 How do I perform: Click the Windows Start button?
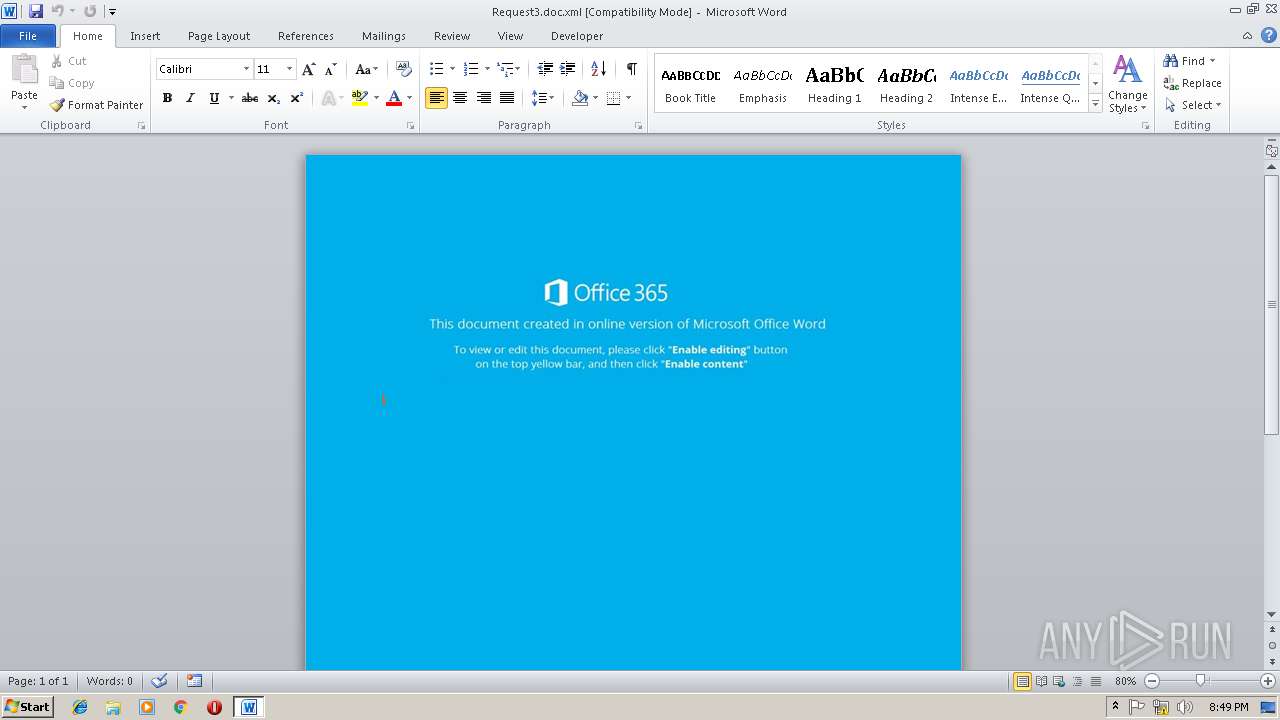27,707
